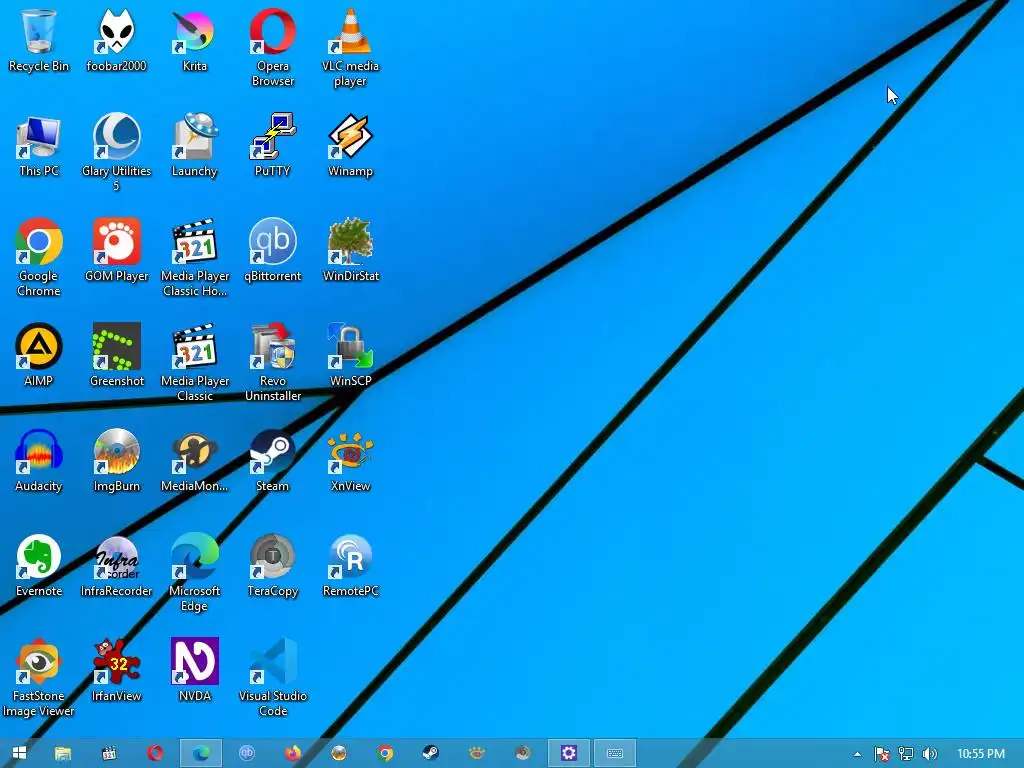Select the Audacity desktop shortcut

pyautogui.click(x=39, y=460)
